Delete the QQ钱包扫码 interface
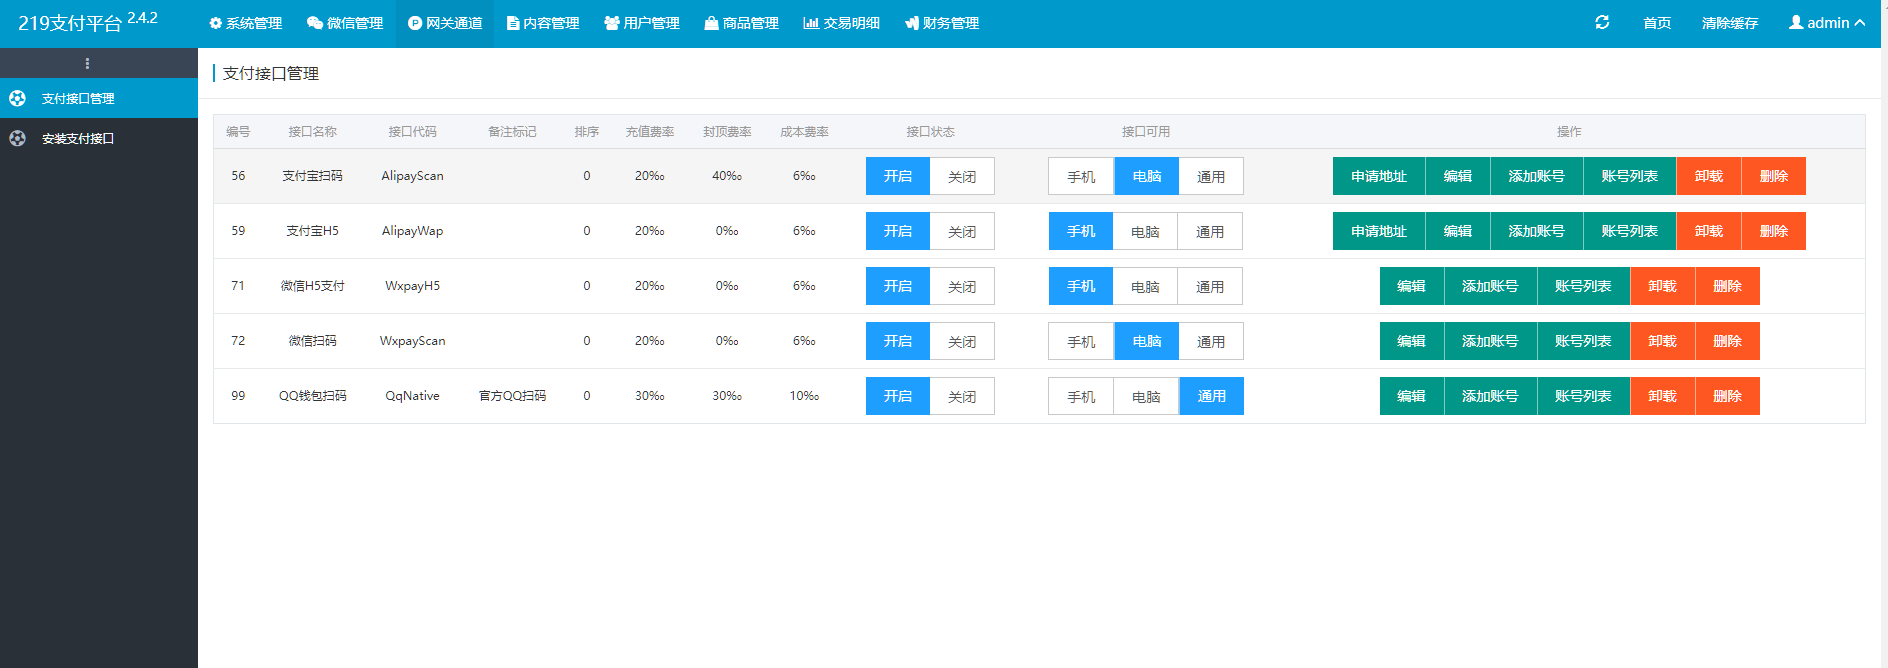This screenshot has height=668, width=1888. (x=1727, y=396)
